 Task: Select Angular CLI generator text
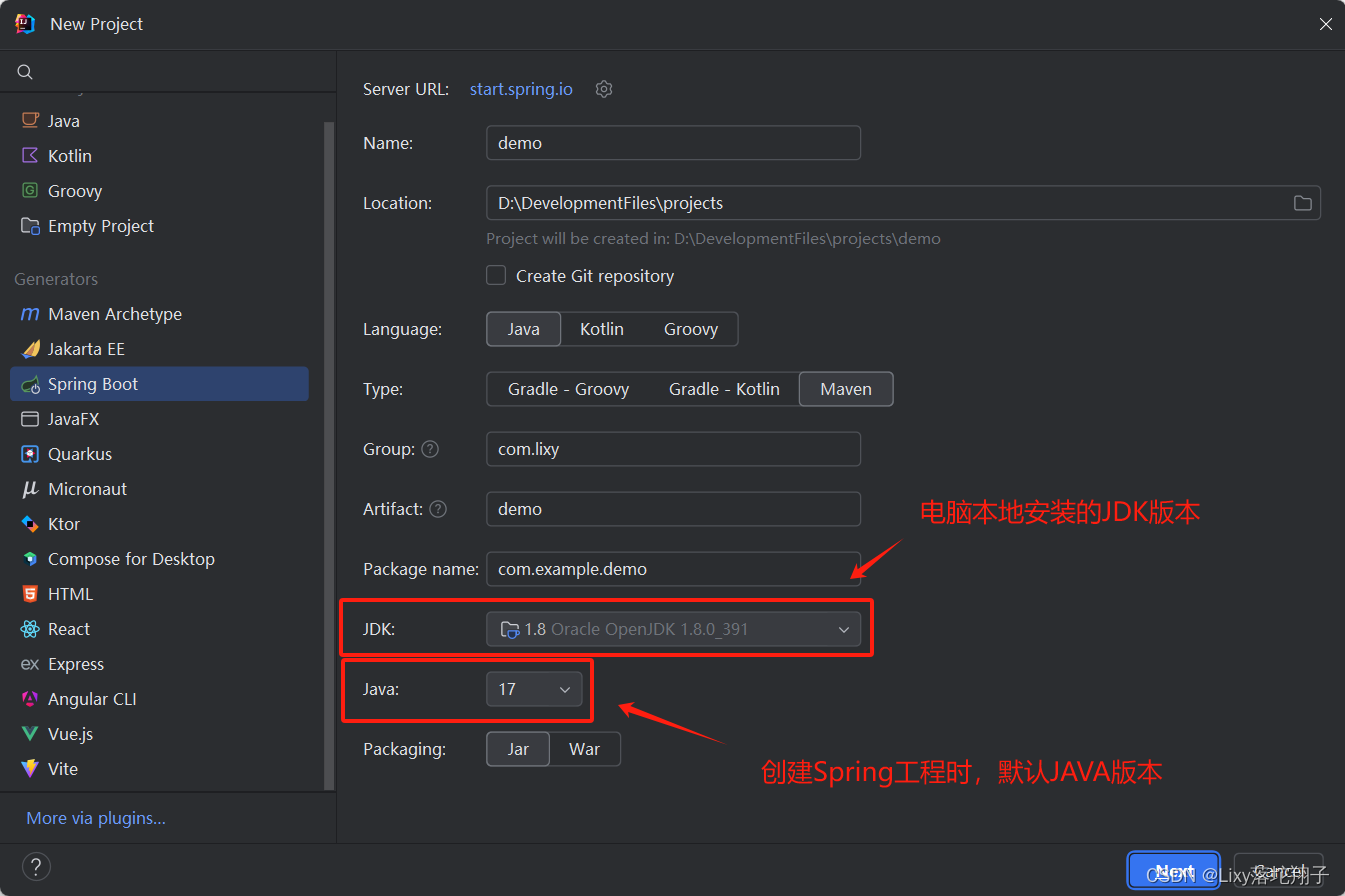92,699
